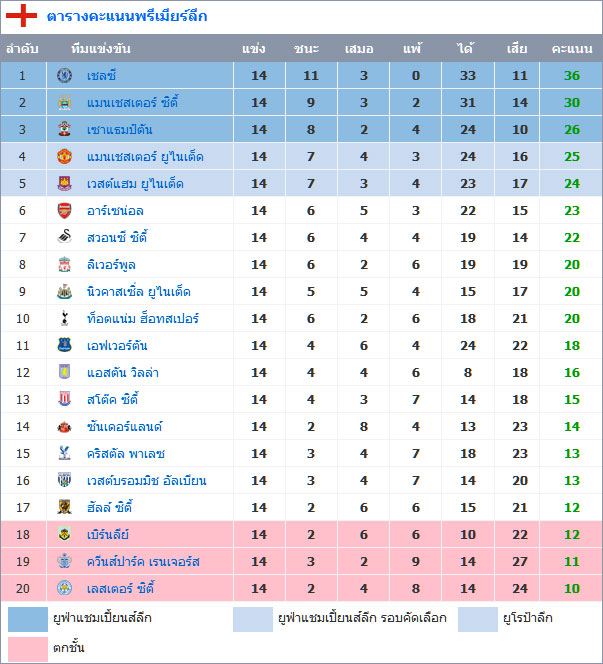Click the ยูโรป้าลีก legend color box
603x664 pixels.
point(478,619)
